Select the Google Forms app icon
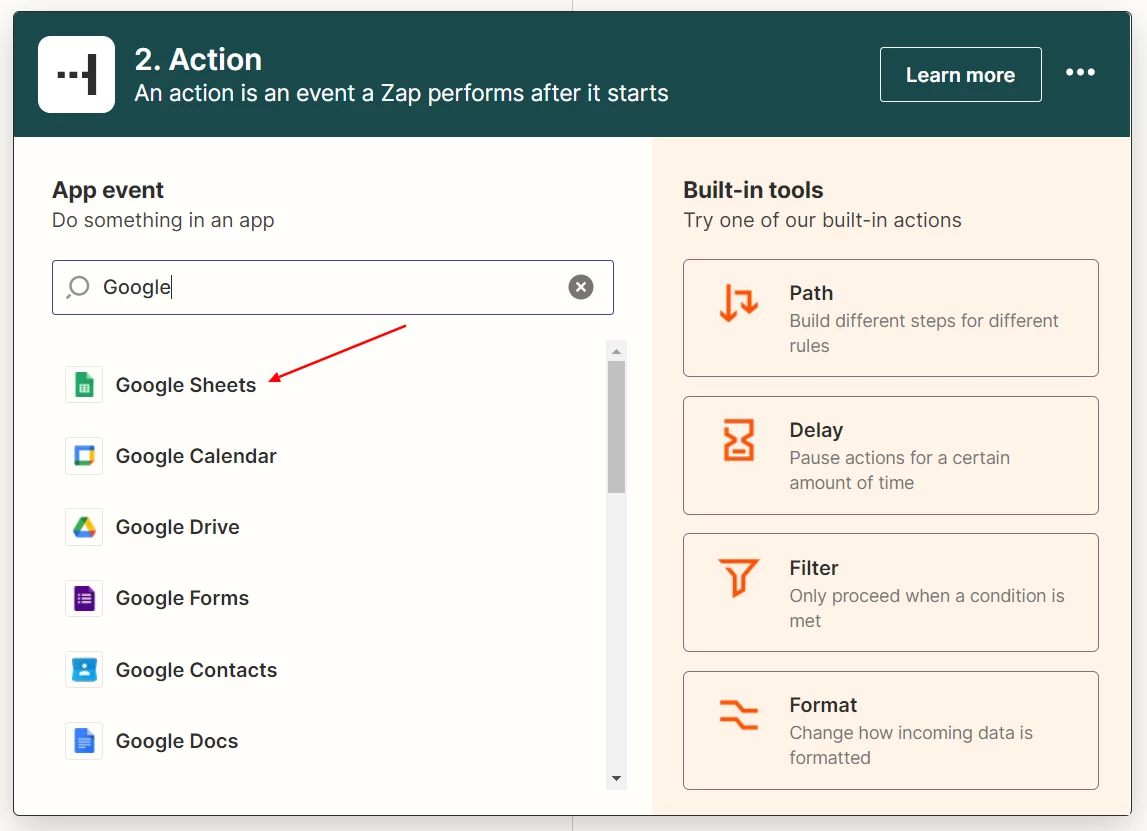The image size is (1147, 831). [84, 598]
